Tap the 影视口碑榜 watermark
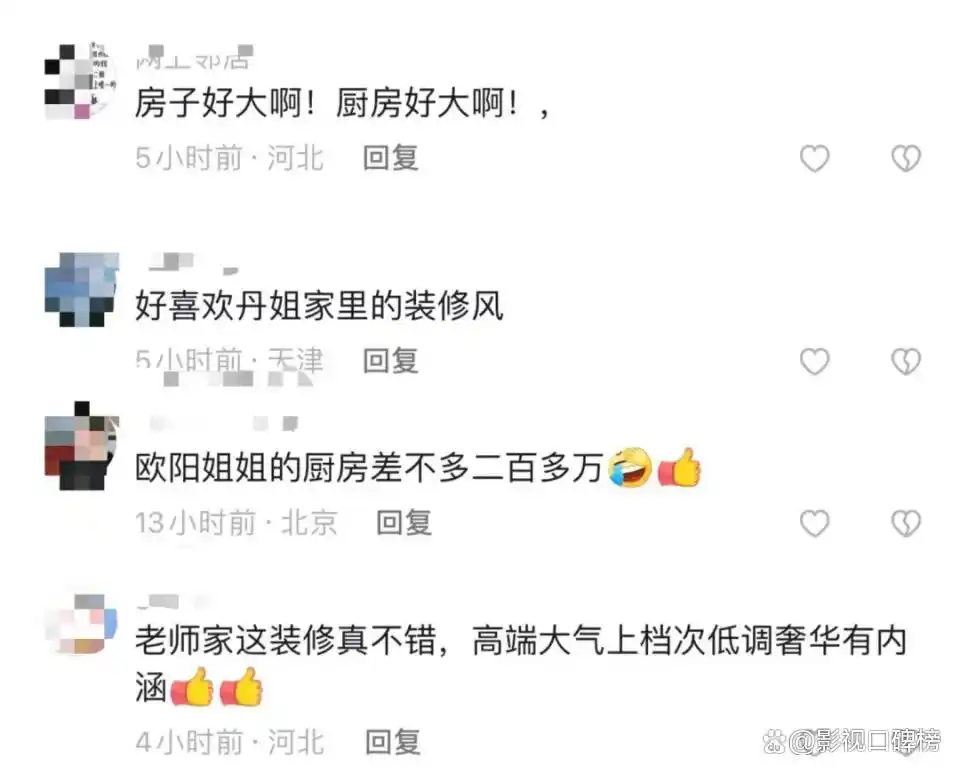Viewport: 960px width, 774px height. 853,741
